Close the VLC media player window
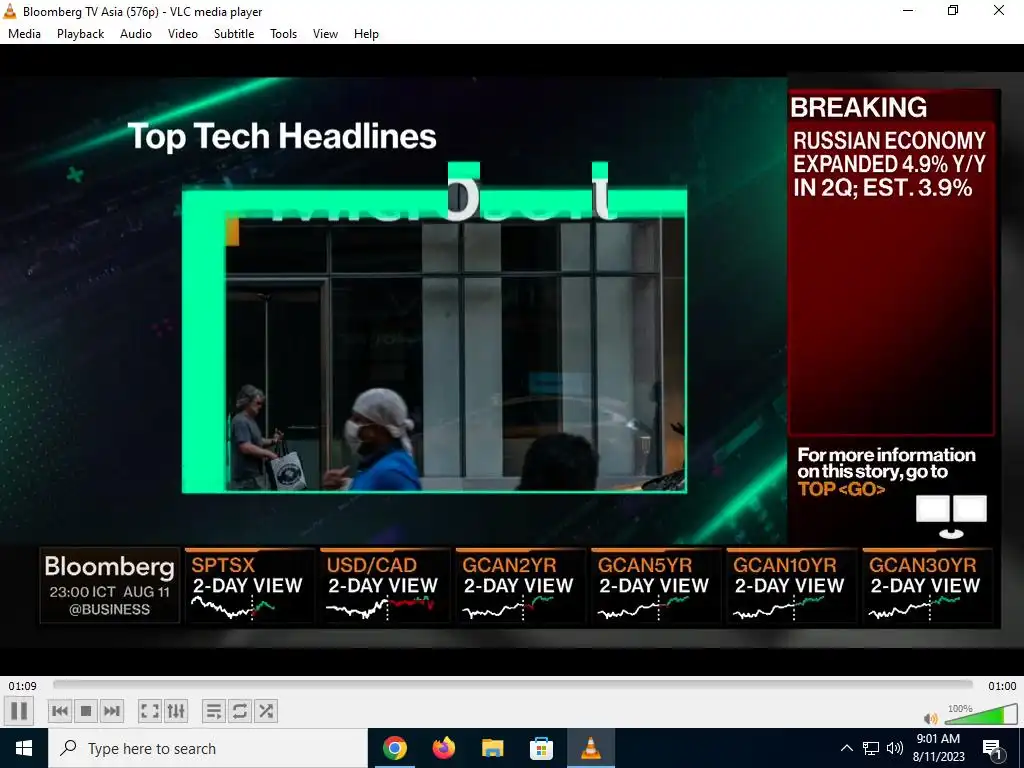The width and height of the screenshot is (1024, 768). 999,10
